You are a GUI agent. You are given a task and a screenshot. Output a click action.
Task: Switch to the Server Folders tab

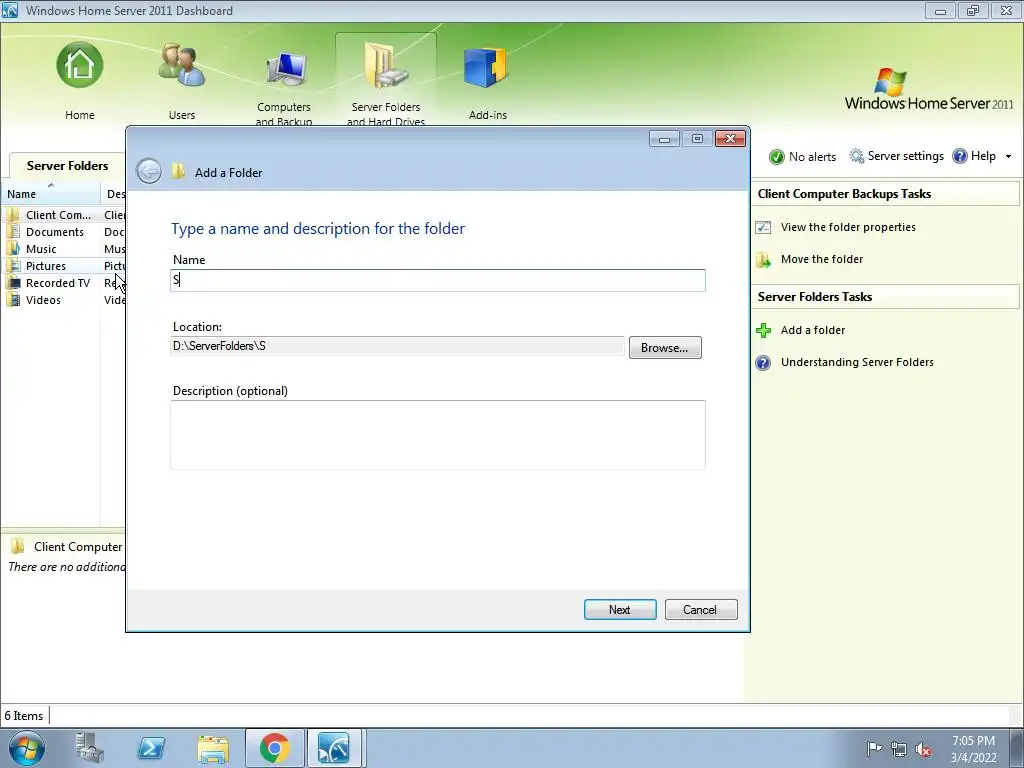tap(67, 166)
